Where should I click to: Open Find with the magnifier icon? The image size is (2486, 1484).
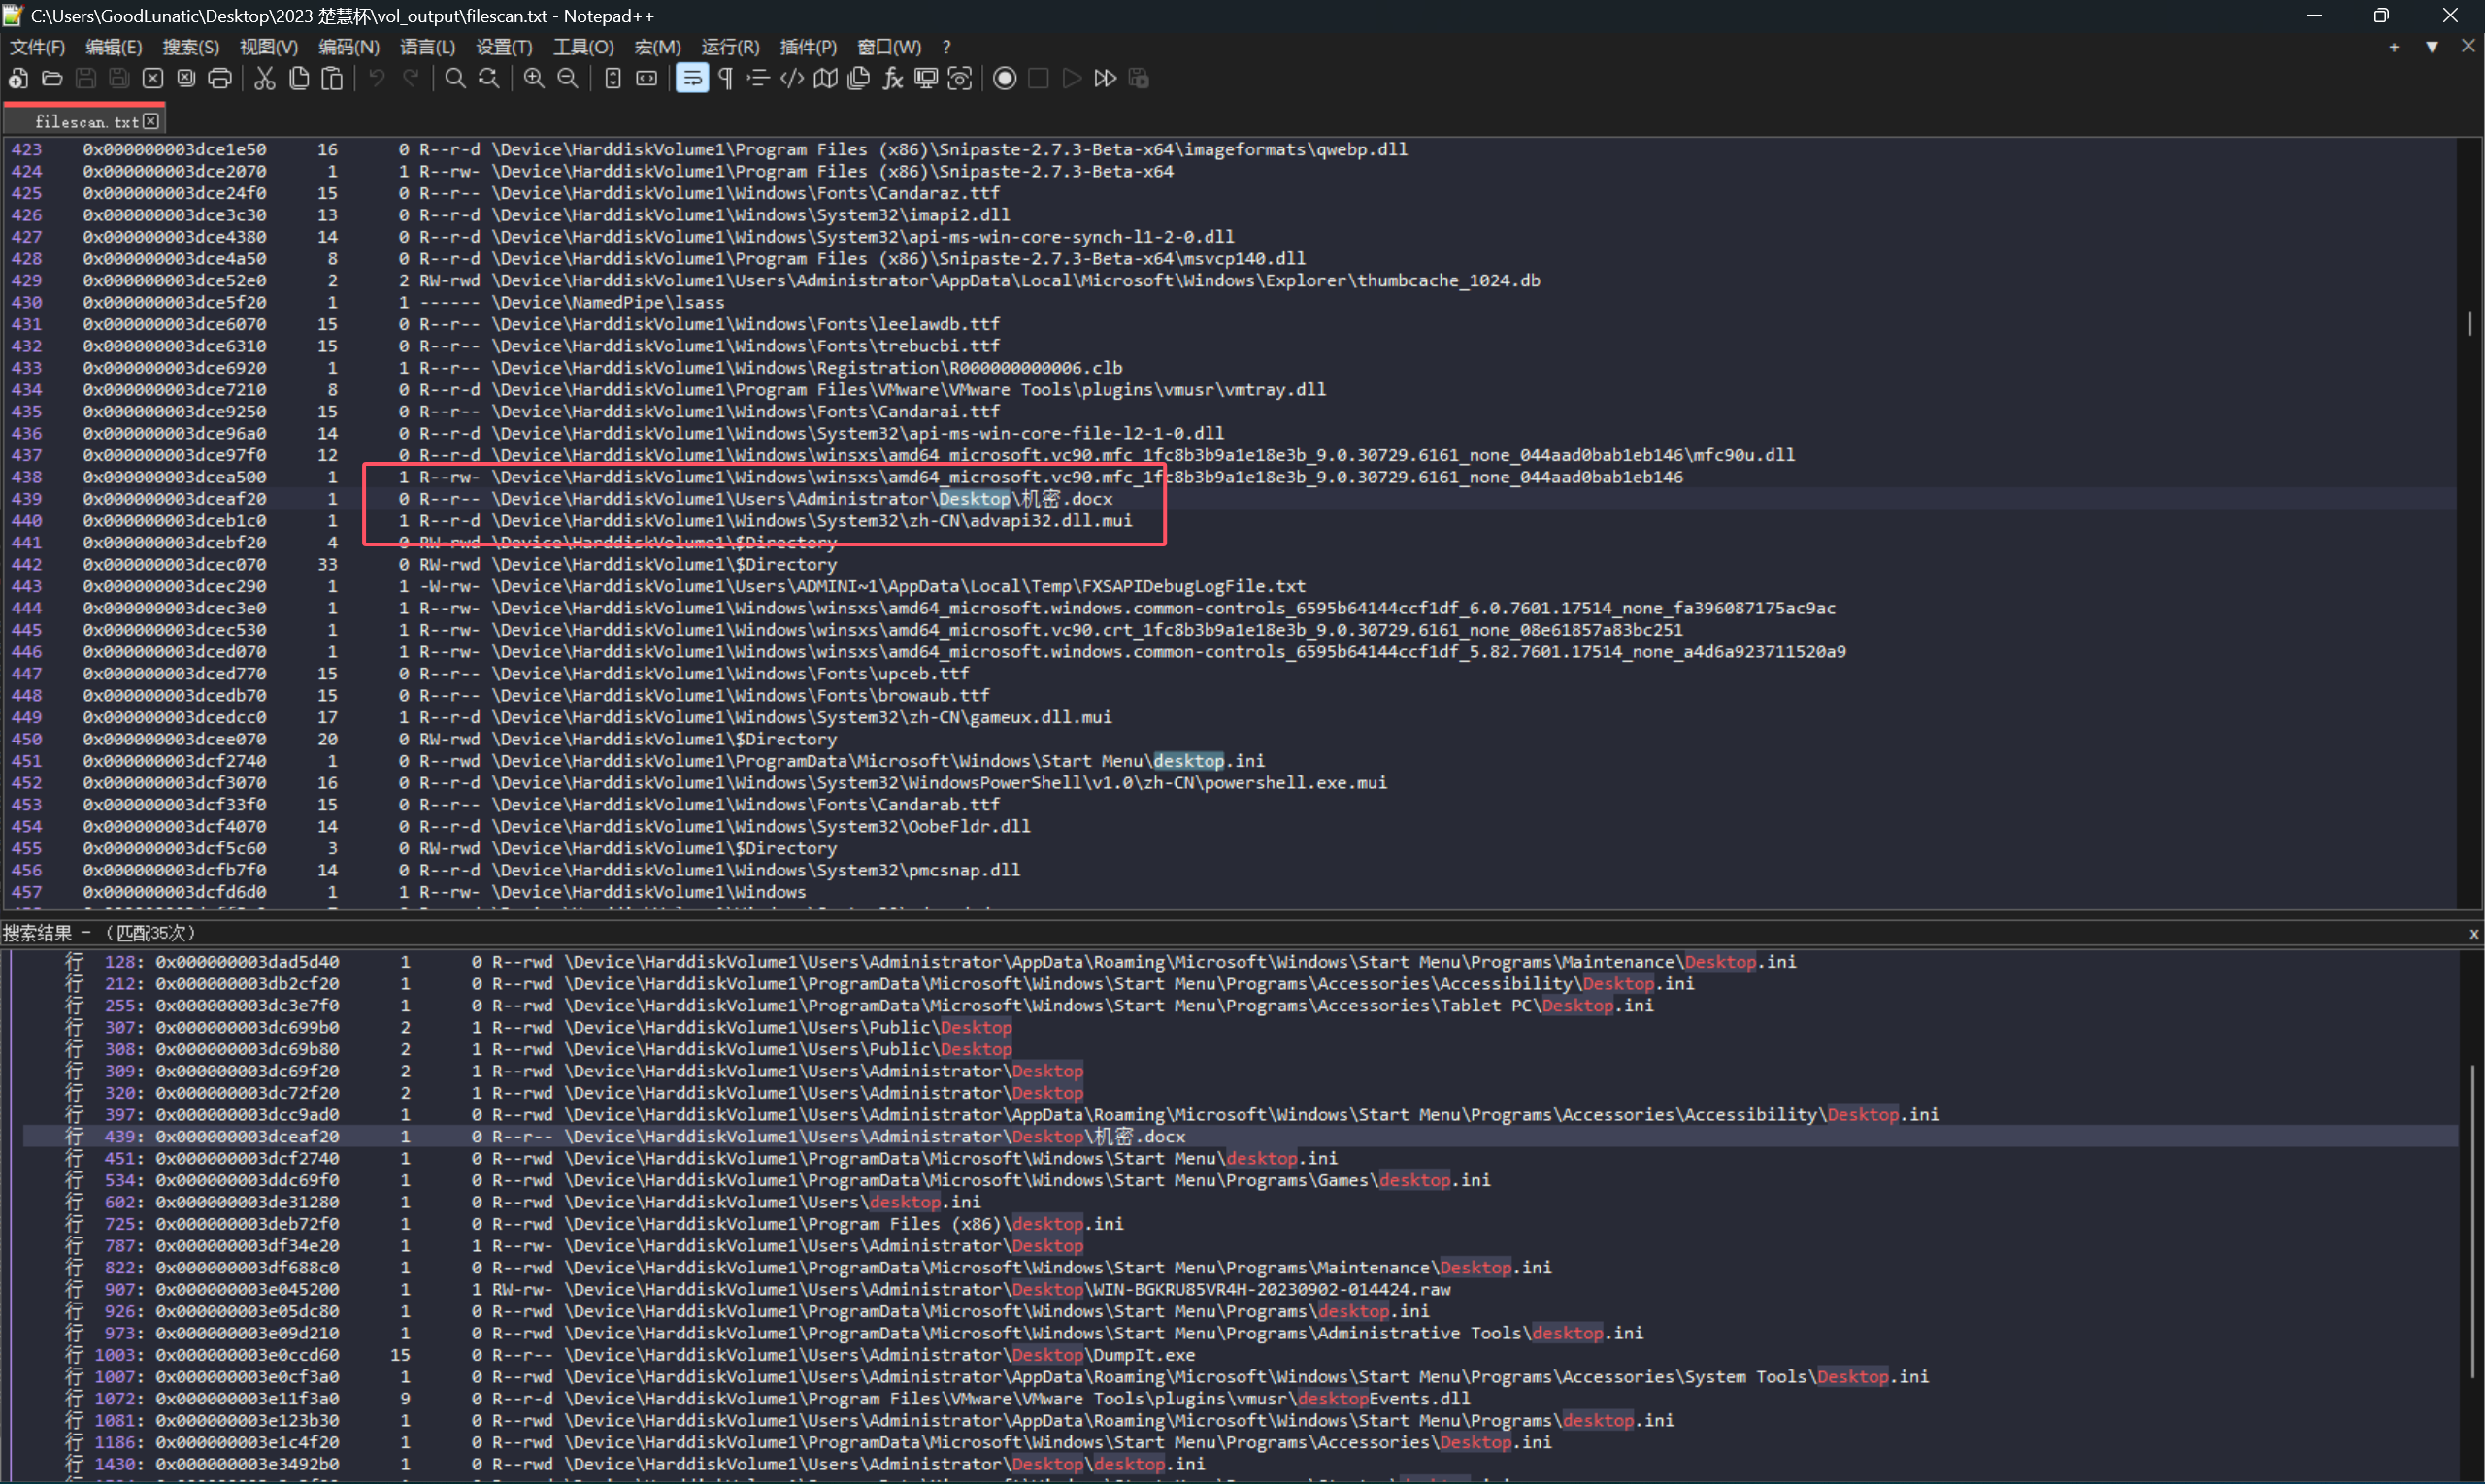coord(455,78)
